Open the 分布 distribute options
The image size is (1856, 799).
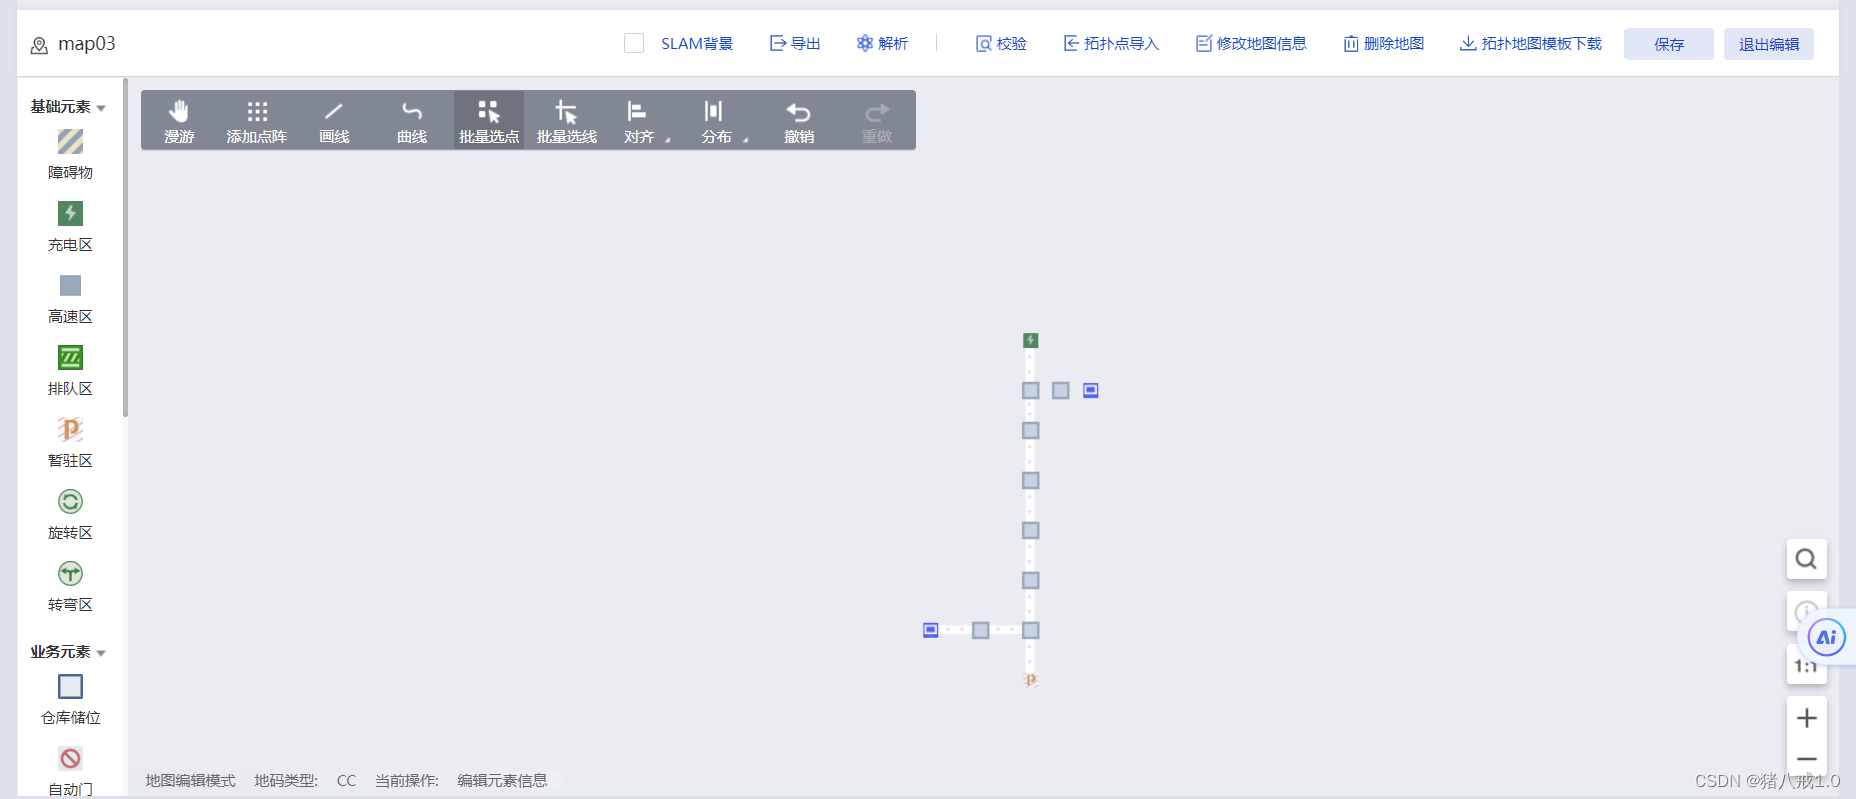722,121
